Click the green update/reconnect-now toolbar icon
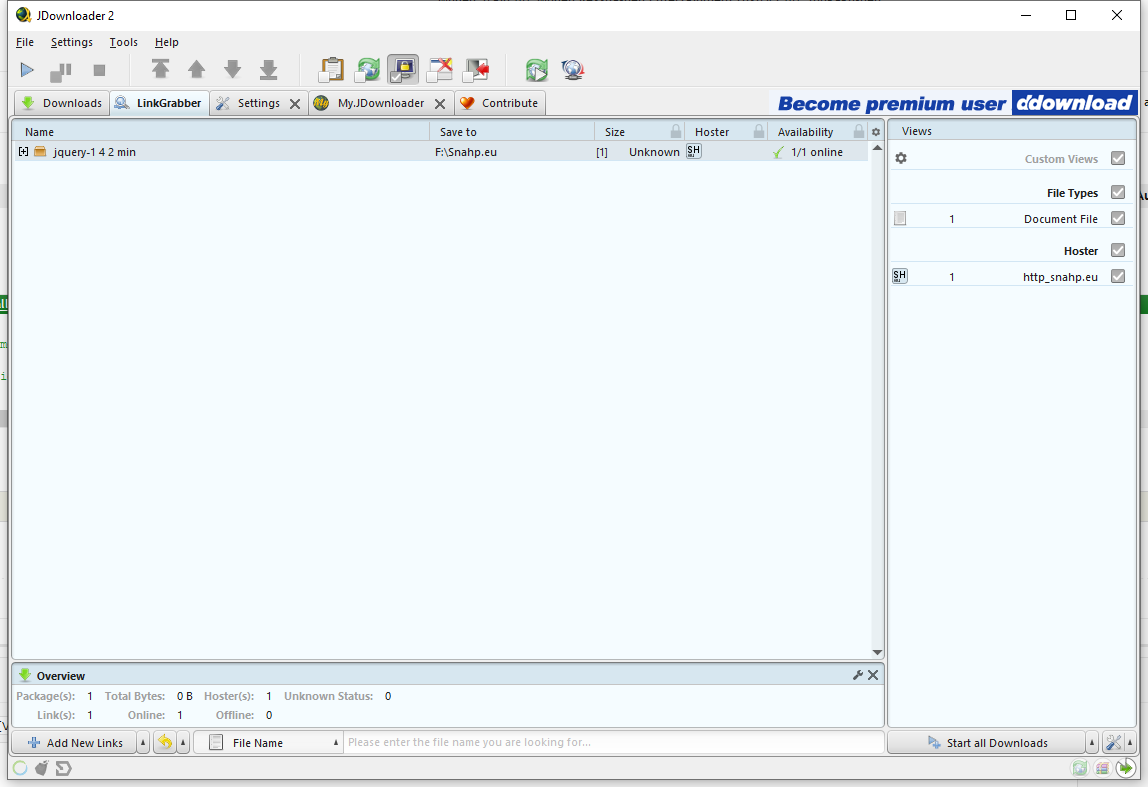The height and width of the screenshot is (787, 1148). 537,70
